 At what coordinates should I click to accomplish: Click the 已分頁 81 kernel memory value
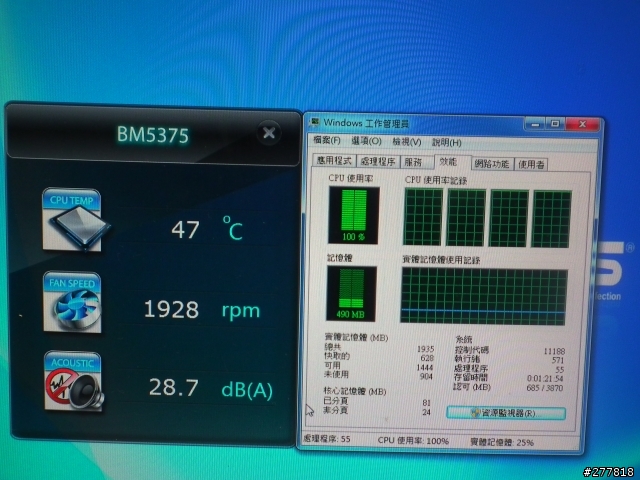427,403
